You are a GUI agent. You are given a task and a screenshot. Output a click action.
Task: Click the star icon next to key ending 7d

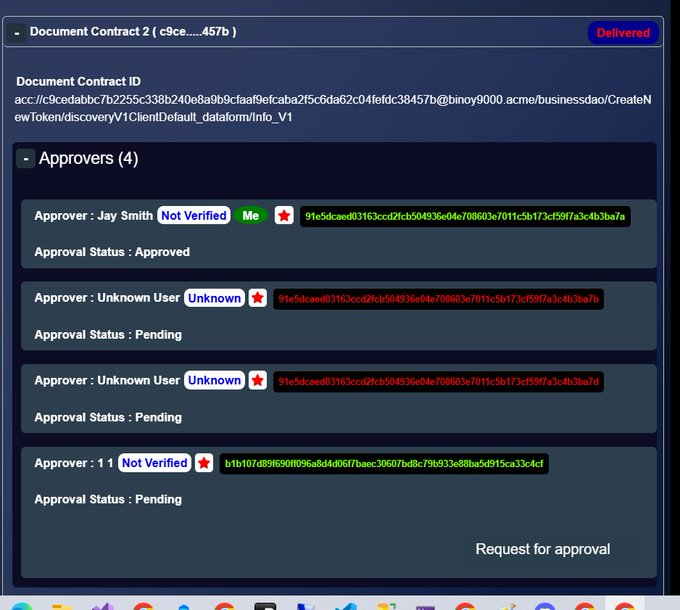[x=258, y=380]
